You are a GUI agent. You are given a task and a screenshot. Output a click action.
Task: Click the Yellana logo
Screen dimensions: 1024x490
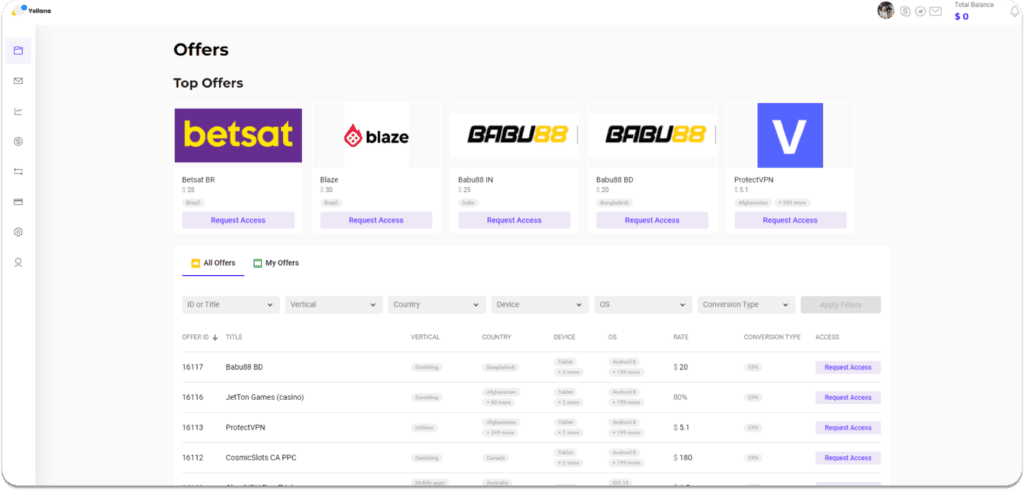click(x=31, y=11)
